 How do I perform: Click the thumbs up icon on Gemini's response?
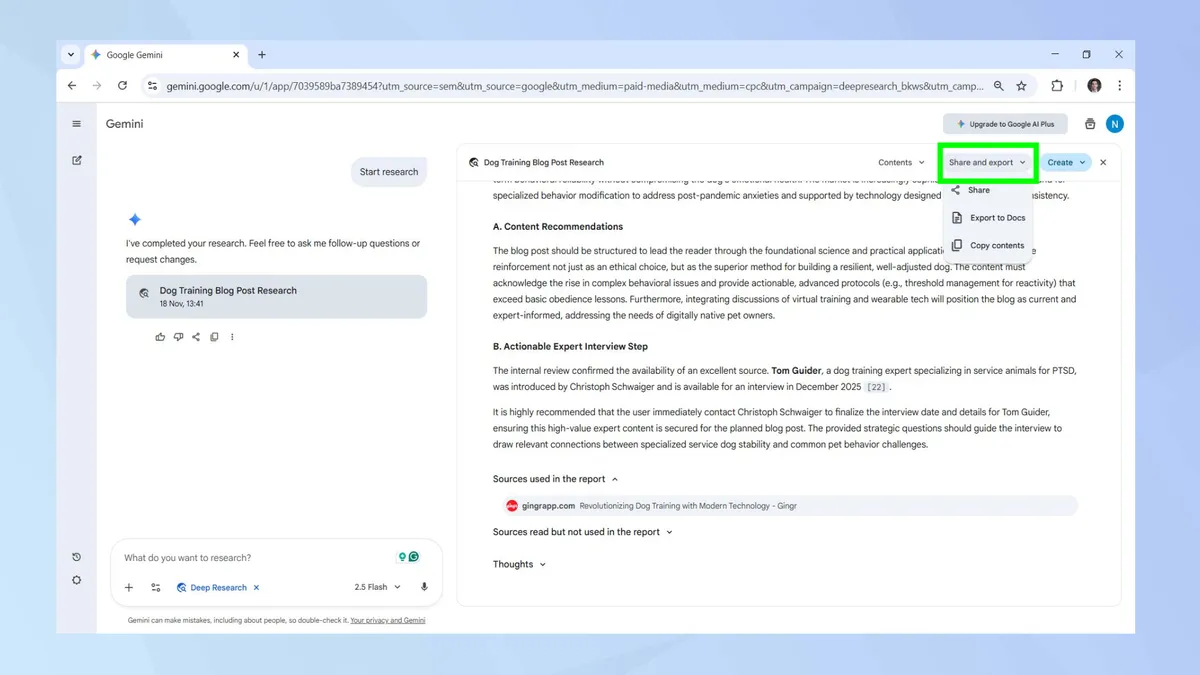tap(160, 337)
